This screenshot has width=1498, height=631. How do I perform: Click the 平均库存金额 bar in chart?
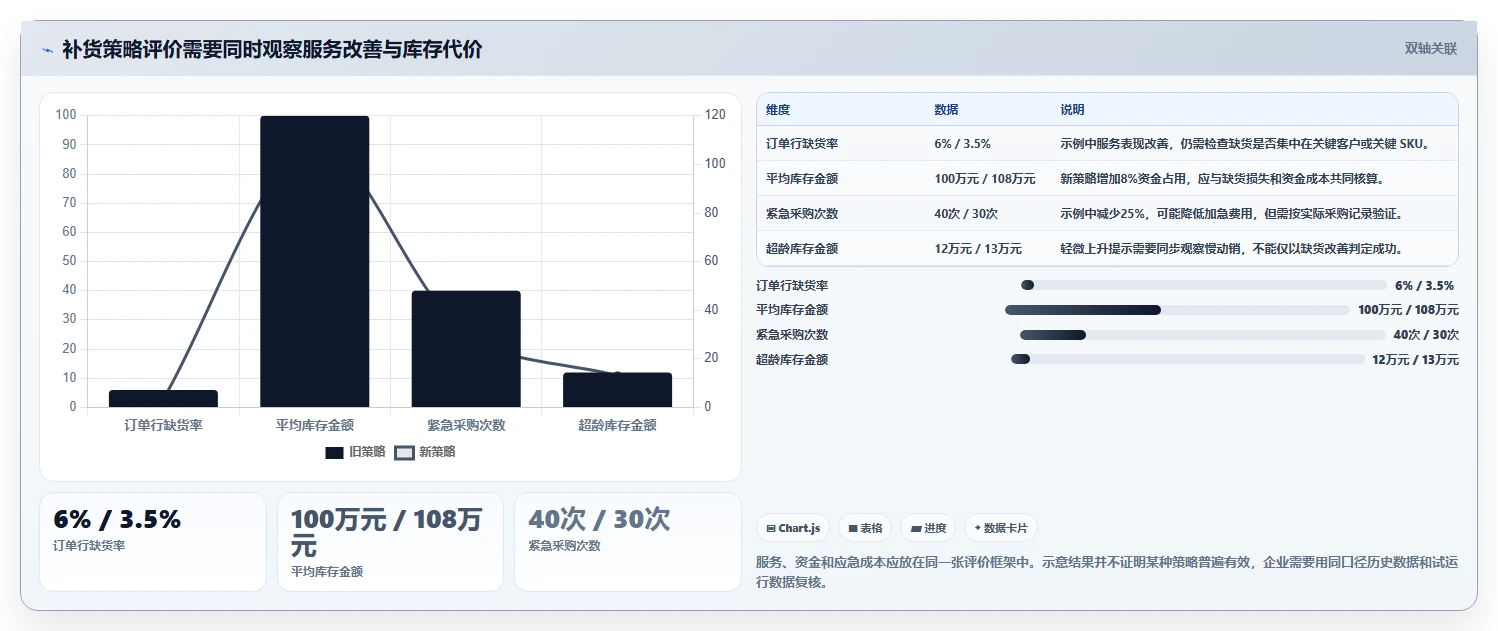click(315, 262)
